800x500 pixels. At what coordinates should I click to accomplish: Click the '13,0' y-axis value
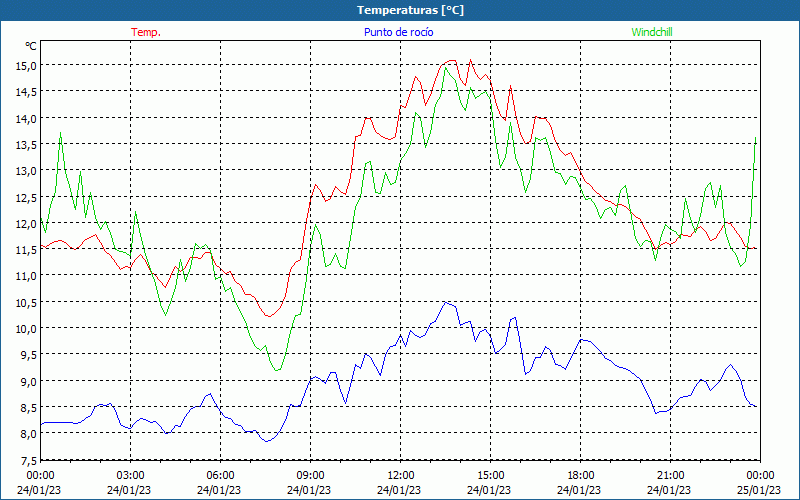(27, 171)
